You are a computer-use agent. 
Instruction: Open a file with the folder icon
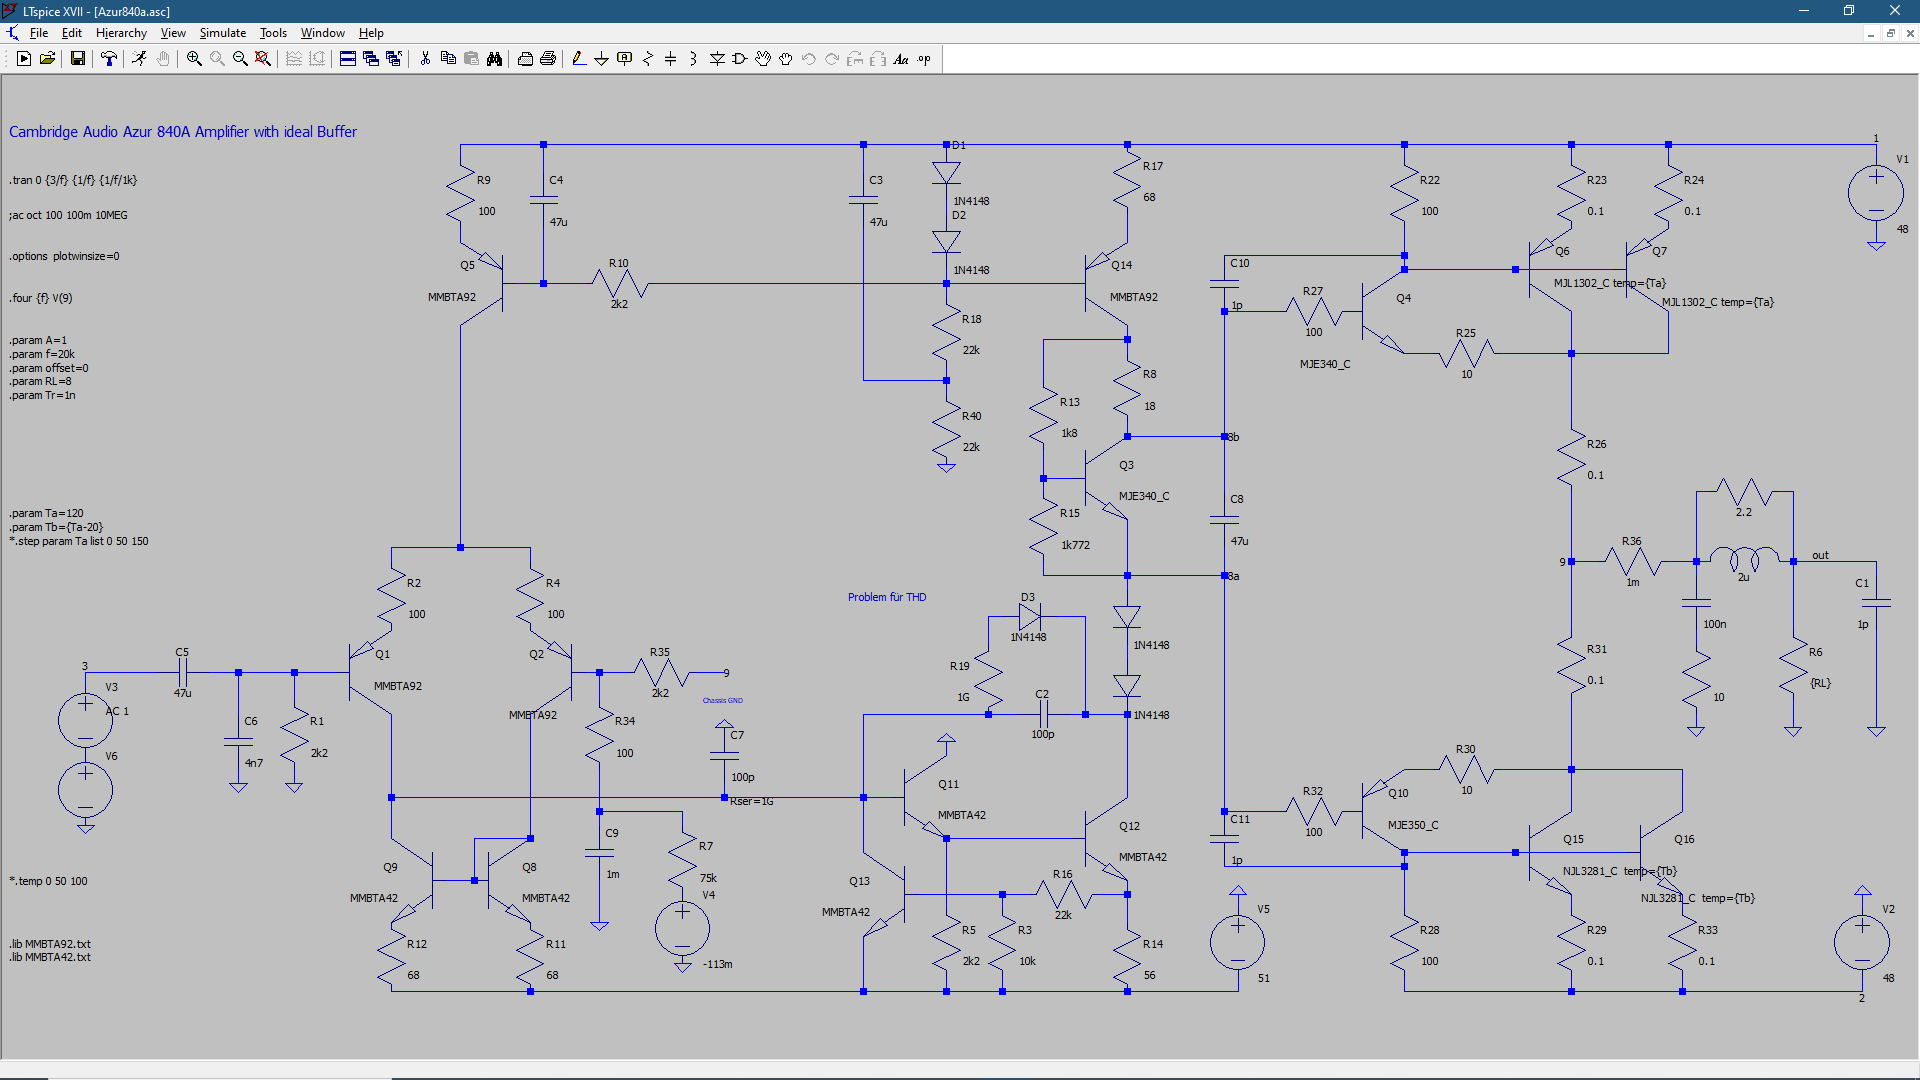(x=47, y=59)
